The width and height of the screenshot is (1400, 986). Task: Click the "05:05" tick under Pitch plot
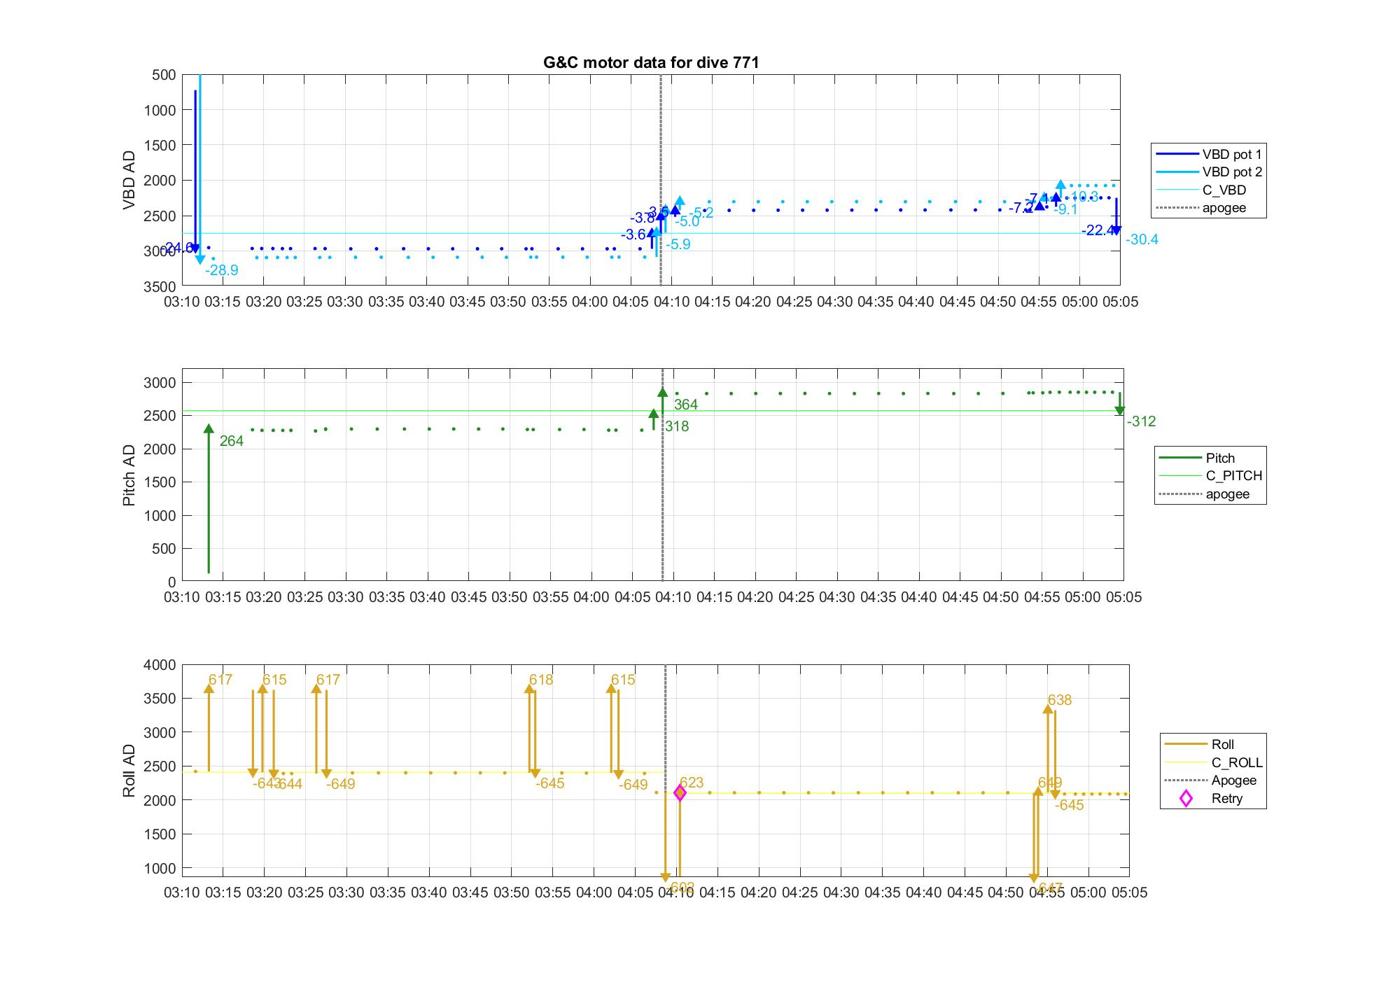1123,597
